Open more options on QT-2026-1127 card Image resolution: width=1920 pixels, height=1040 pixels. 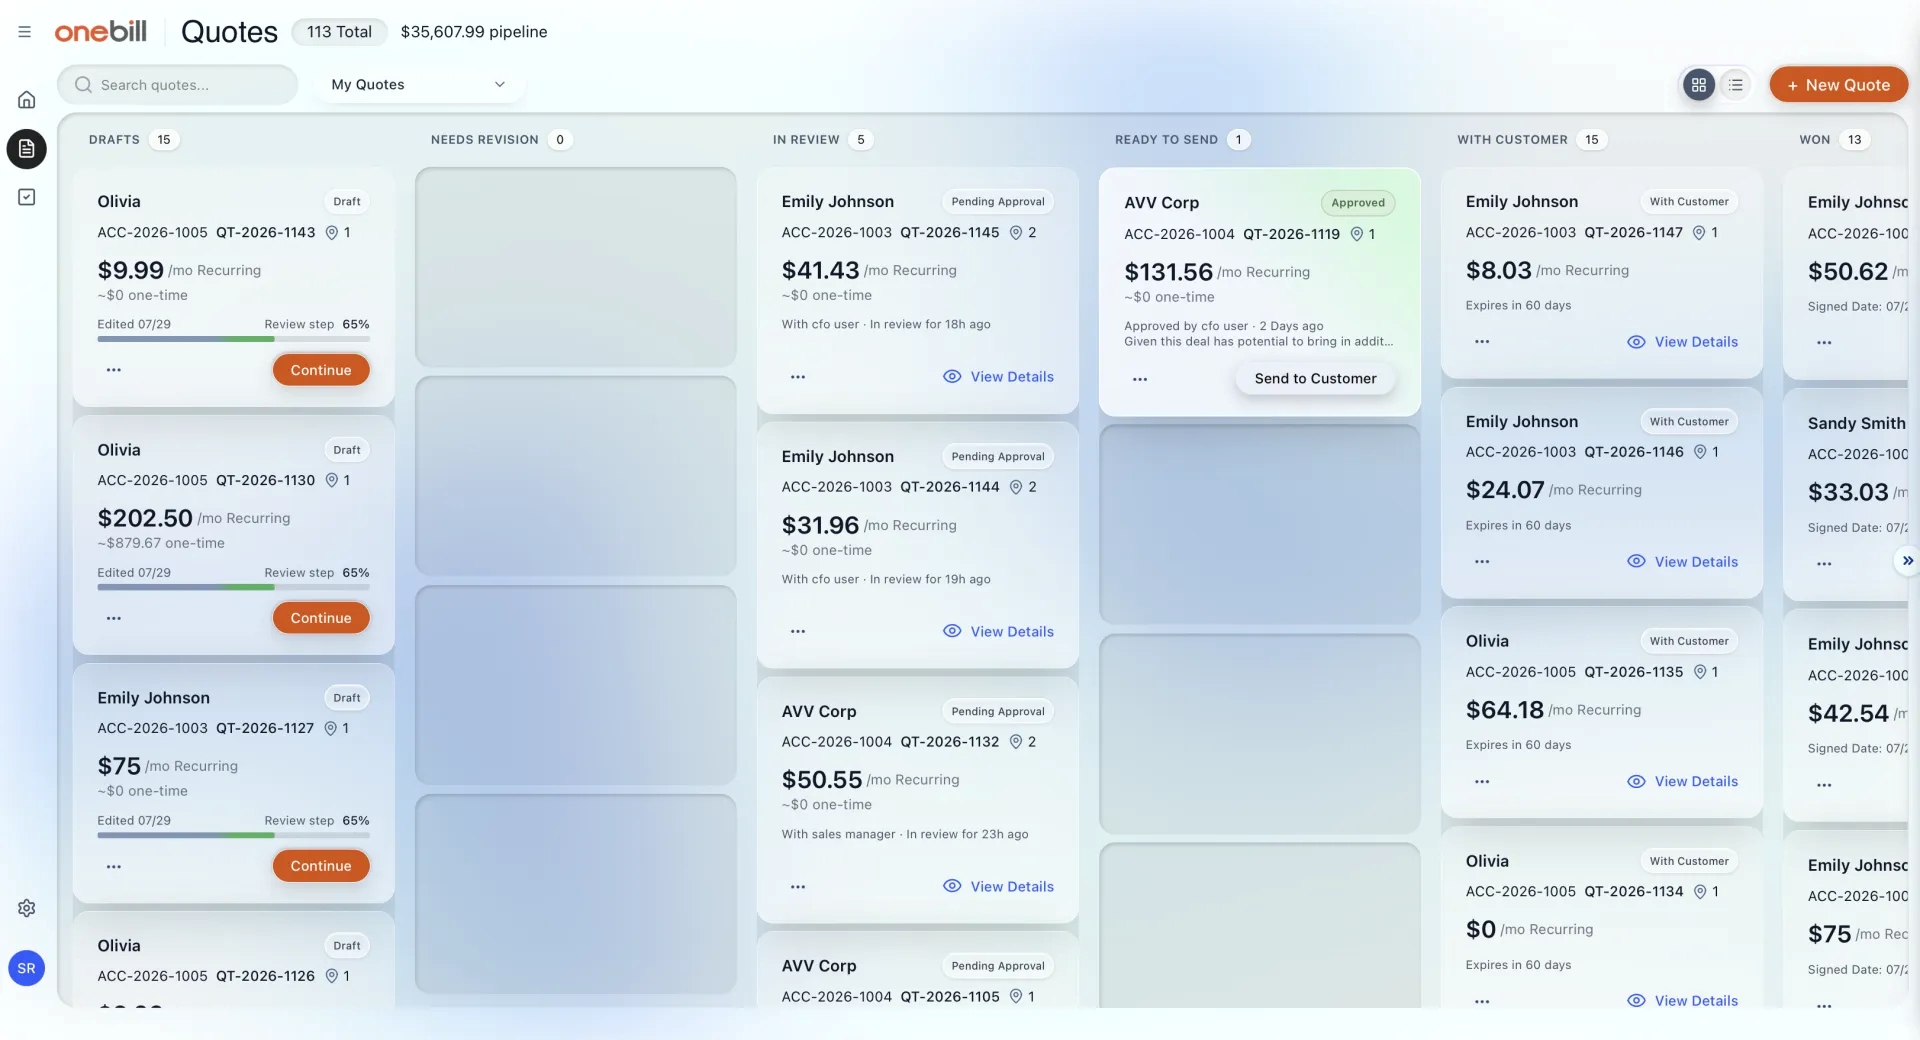click(114, 866)
